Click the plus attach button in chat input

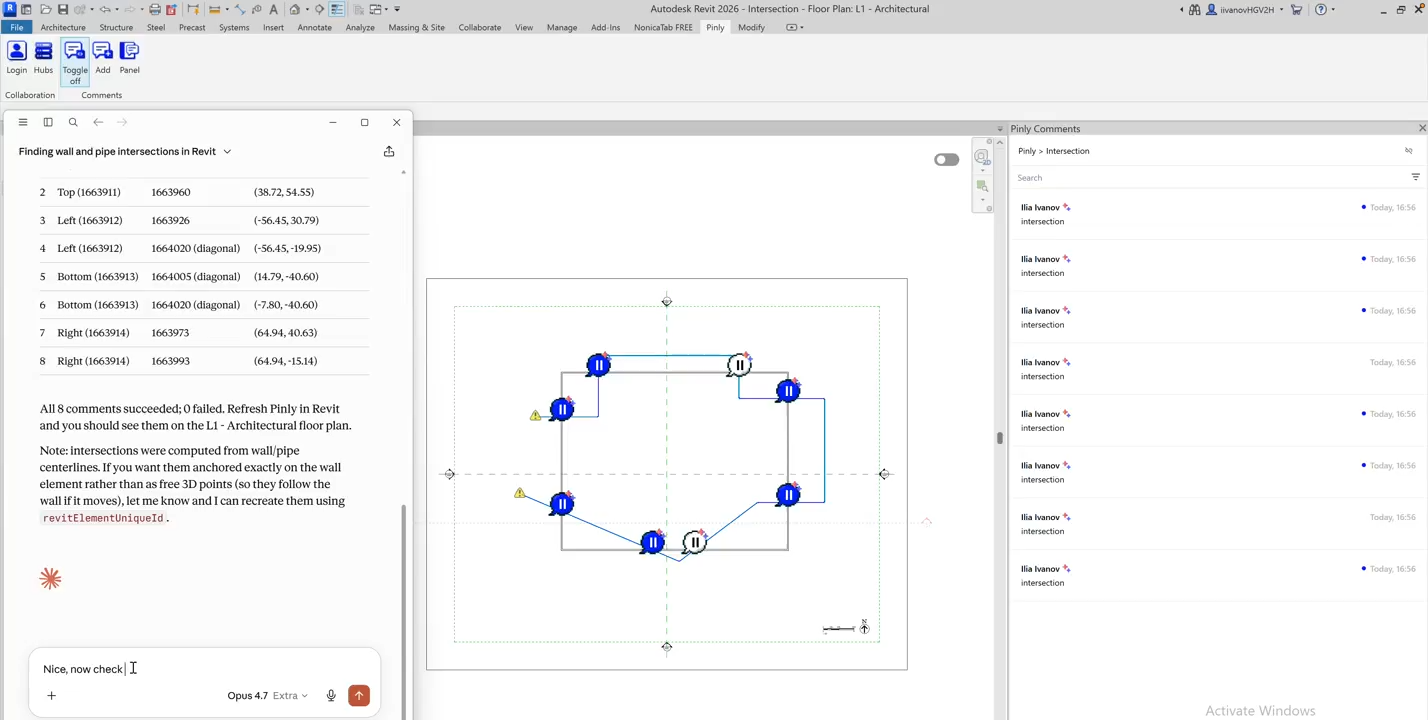51,696
